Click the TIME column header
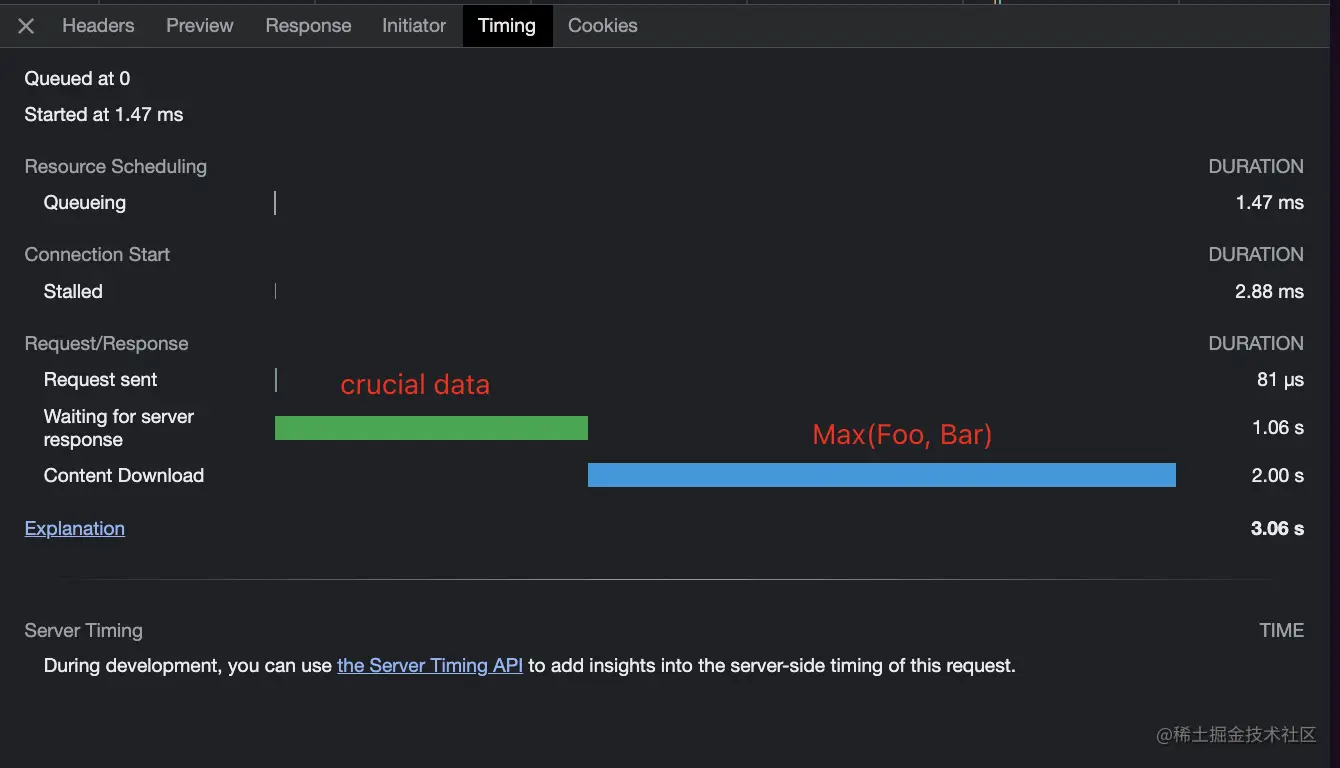This screenshot has width=1340, height=768. (1282, 631)
